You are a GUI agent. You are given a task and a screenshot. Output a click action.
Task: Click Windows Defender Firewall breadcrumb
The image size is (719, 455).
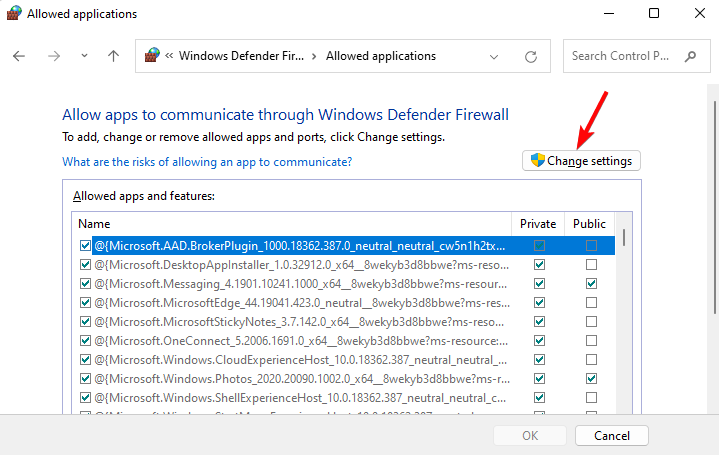point(241,56)
